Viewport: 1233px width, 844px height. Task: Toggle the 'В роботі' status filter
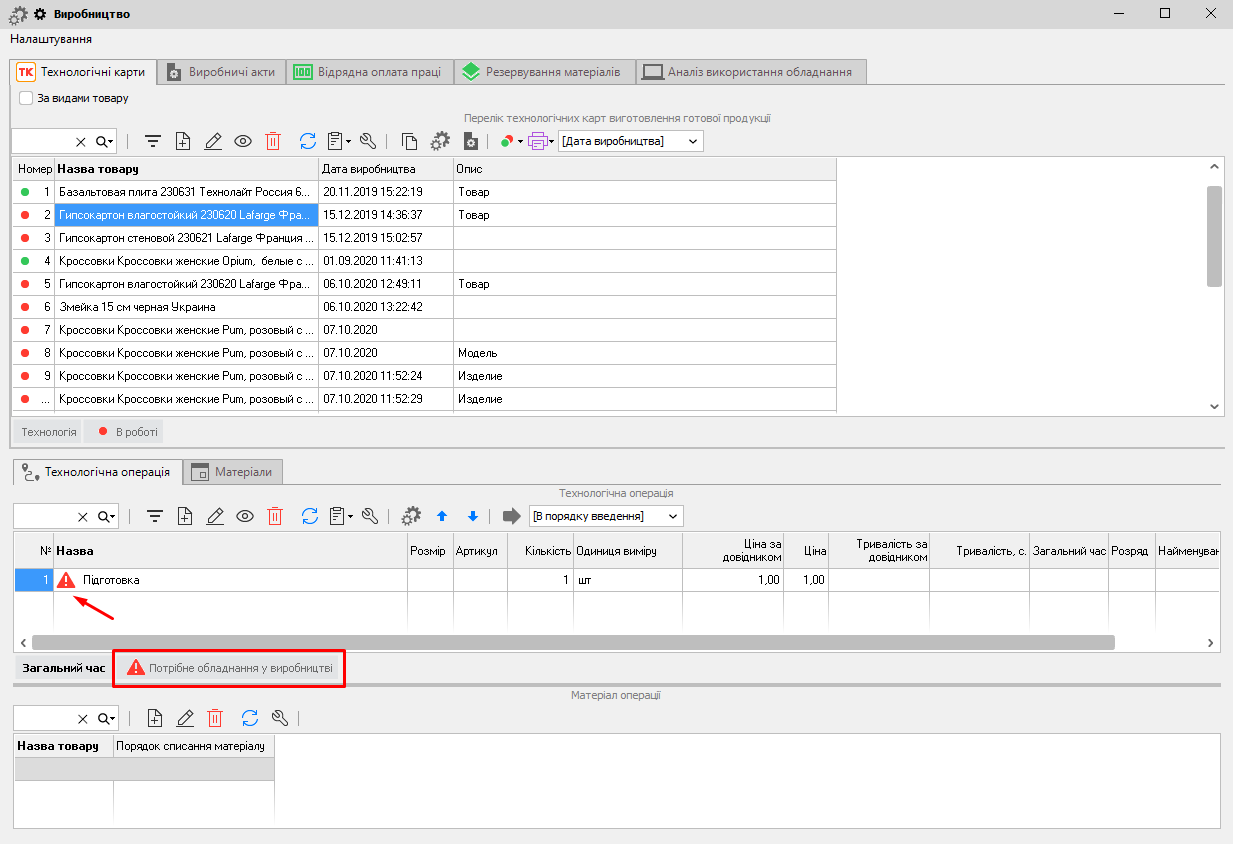[x=124, y=432]
